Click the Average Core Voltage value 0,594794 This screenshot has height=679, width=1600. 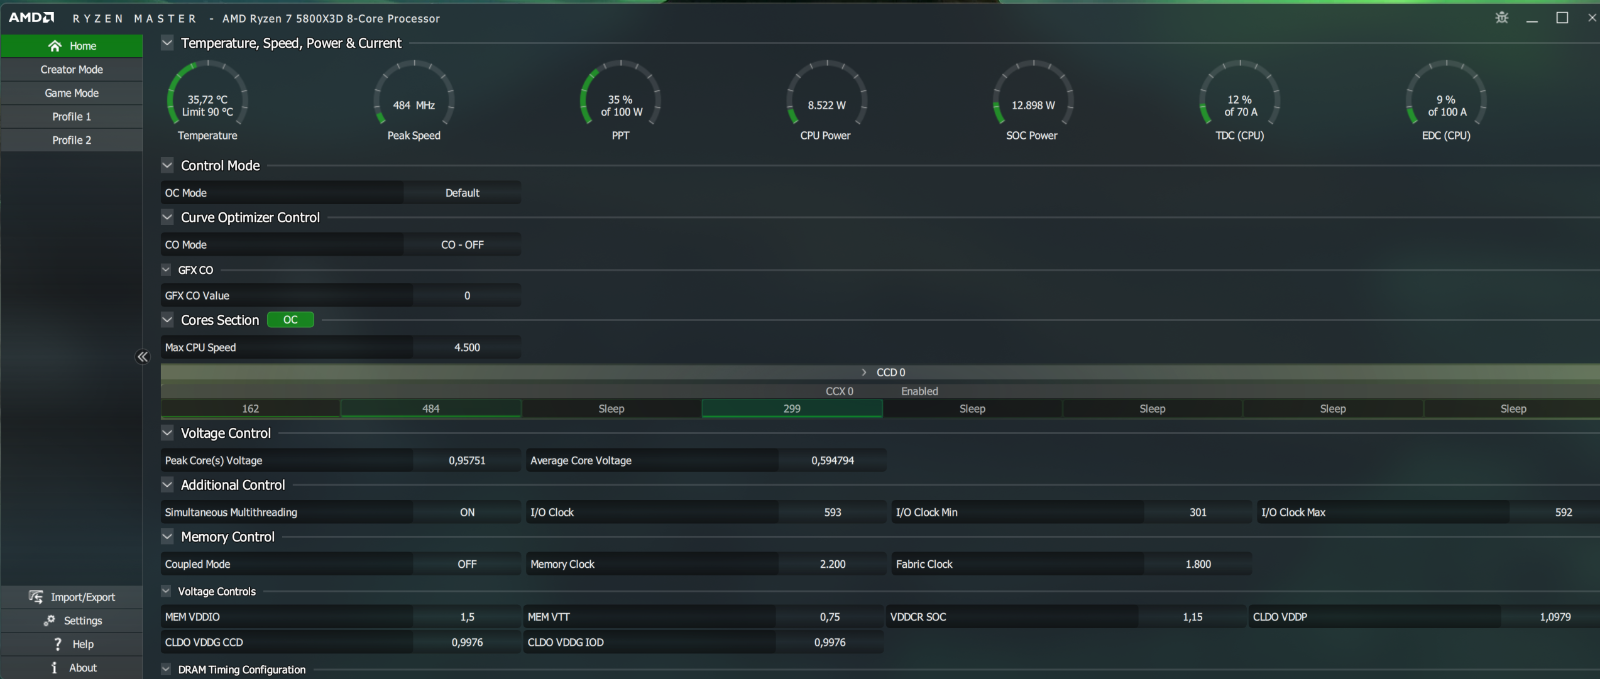pos(832,461)
